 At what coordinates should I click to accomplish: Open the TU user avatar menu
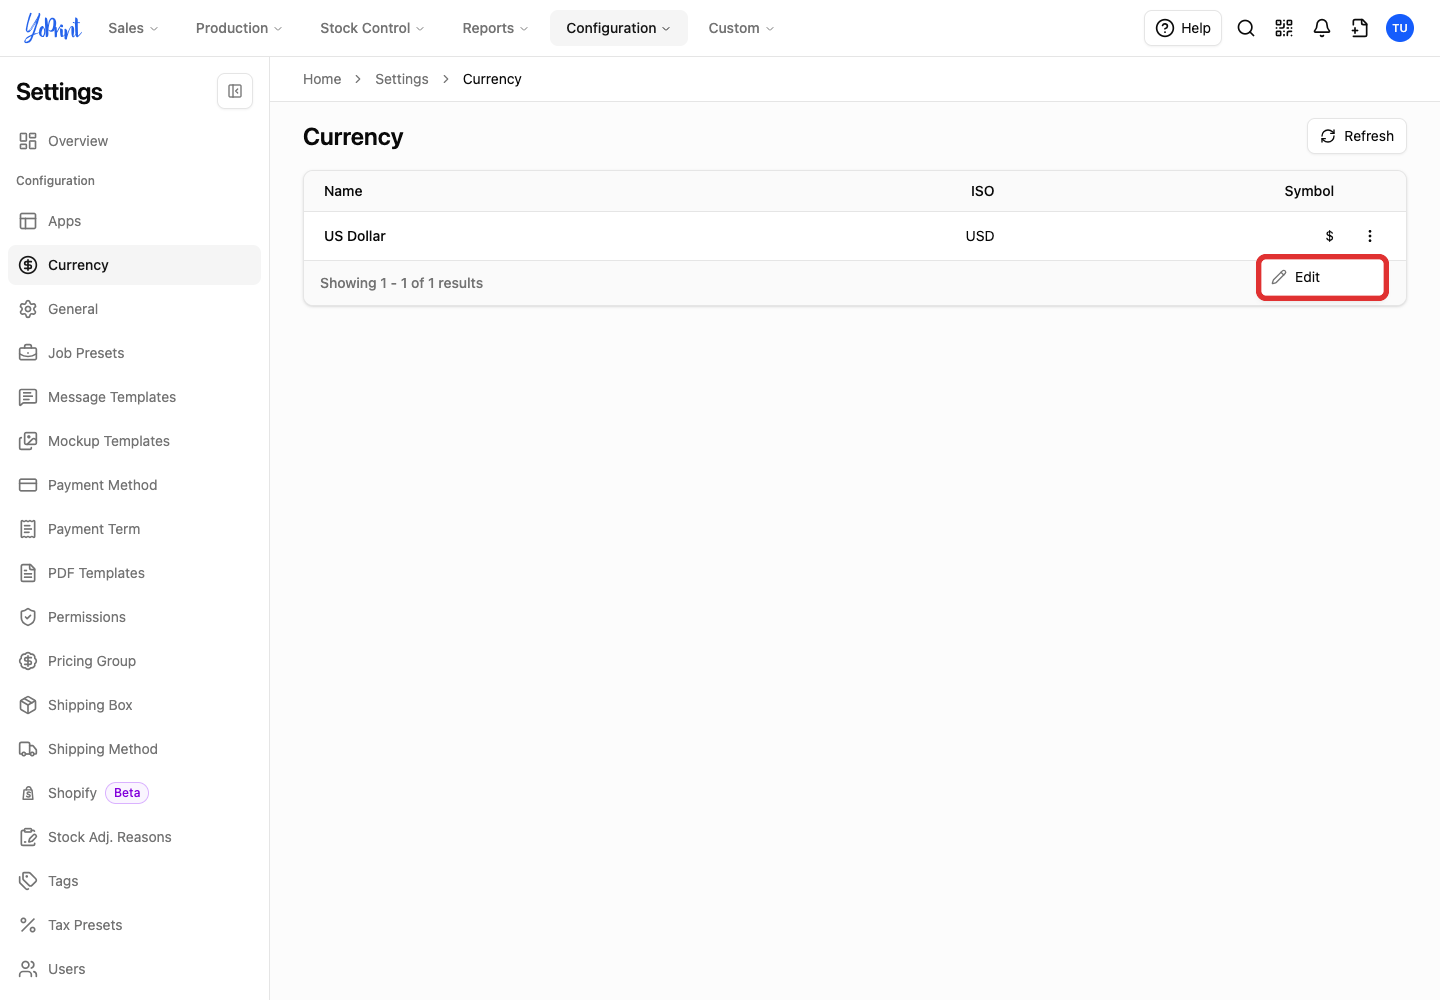coord(1400,28)
